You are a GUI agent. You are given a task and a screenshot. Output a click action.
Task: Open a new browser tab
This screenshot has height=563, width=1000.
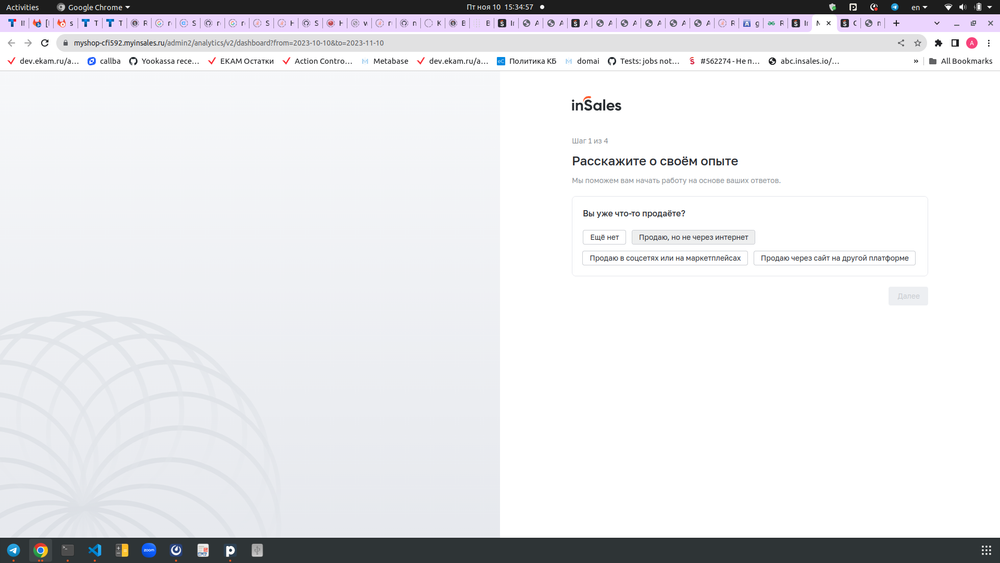click(x=896, y=23)
